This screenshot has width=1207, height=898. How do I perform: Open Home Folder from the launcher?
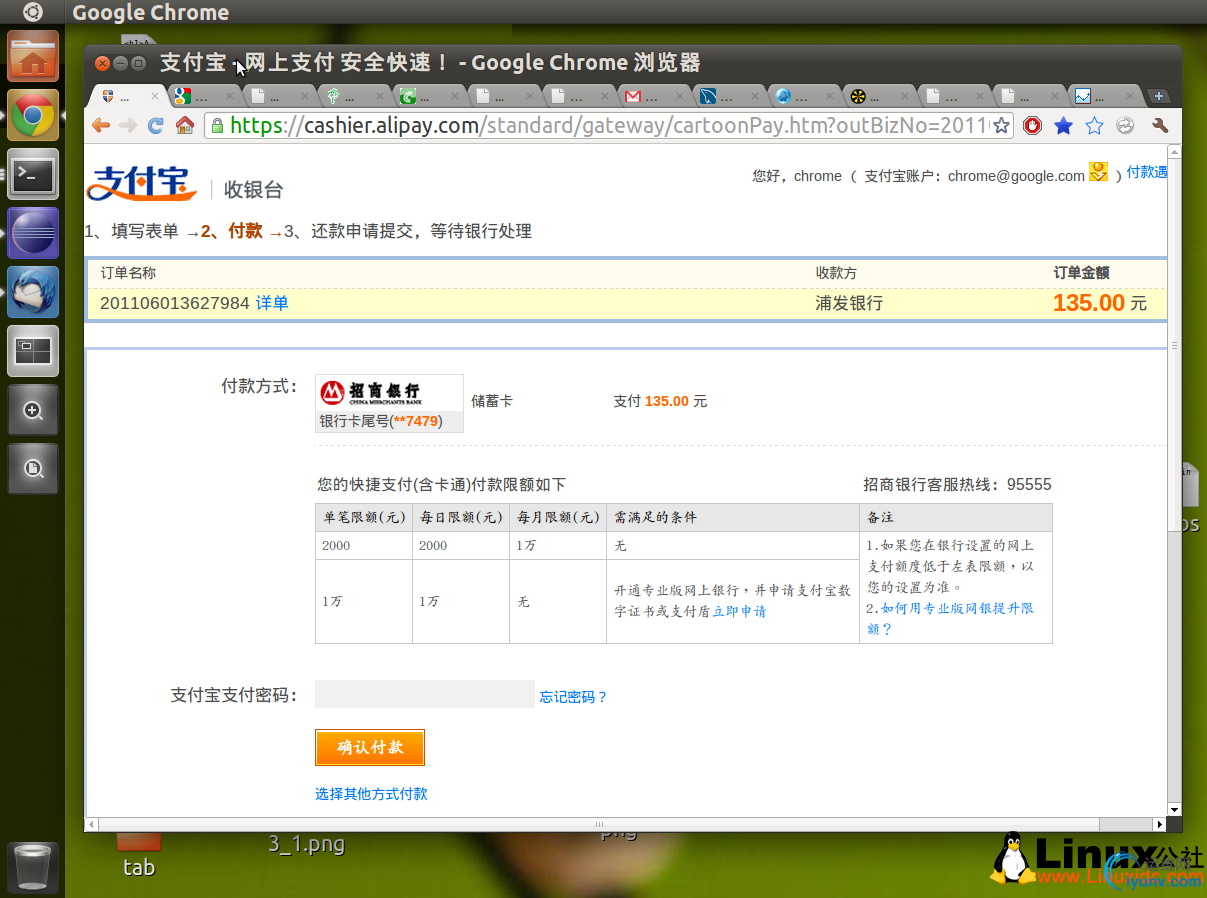pos(33,56)
